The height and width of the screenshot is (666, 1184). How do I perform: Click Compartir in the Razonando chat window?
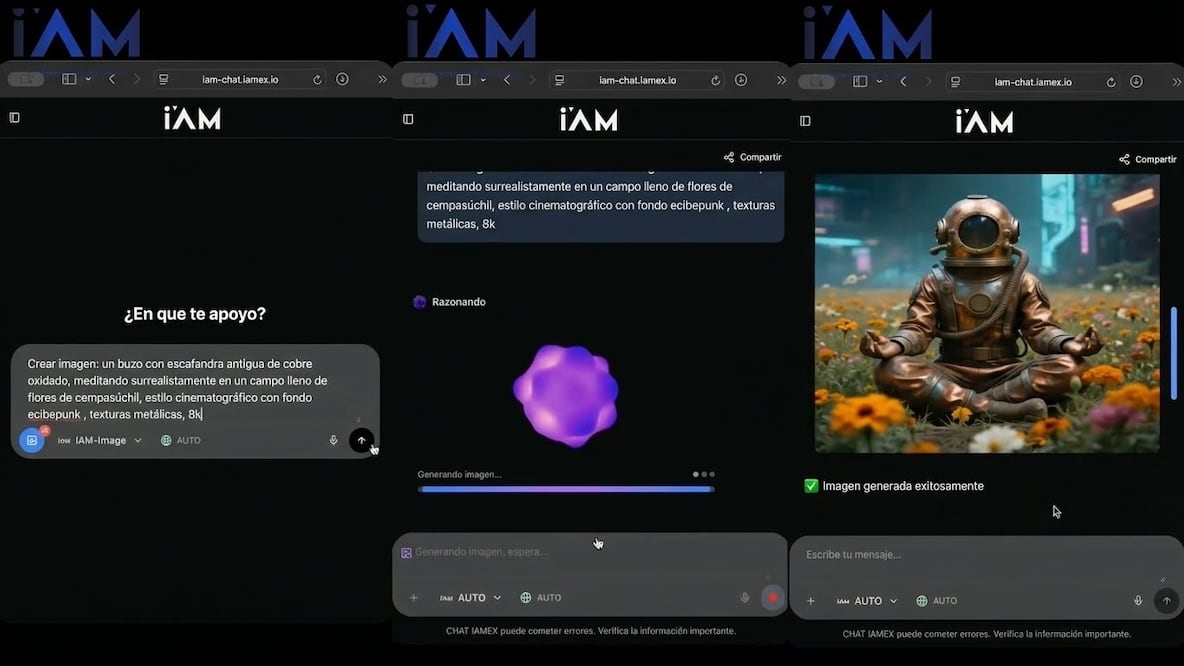(752, 157)
